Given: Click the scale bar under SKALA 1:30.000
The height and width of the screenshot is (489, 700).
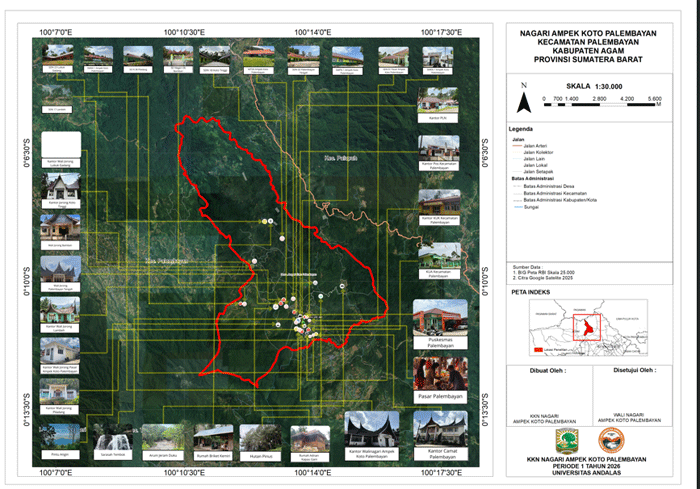Looking at the screenshot, I should click(599, 104).
